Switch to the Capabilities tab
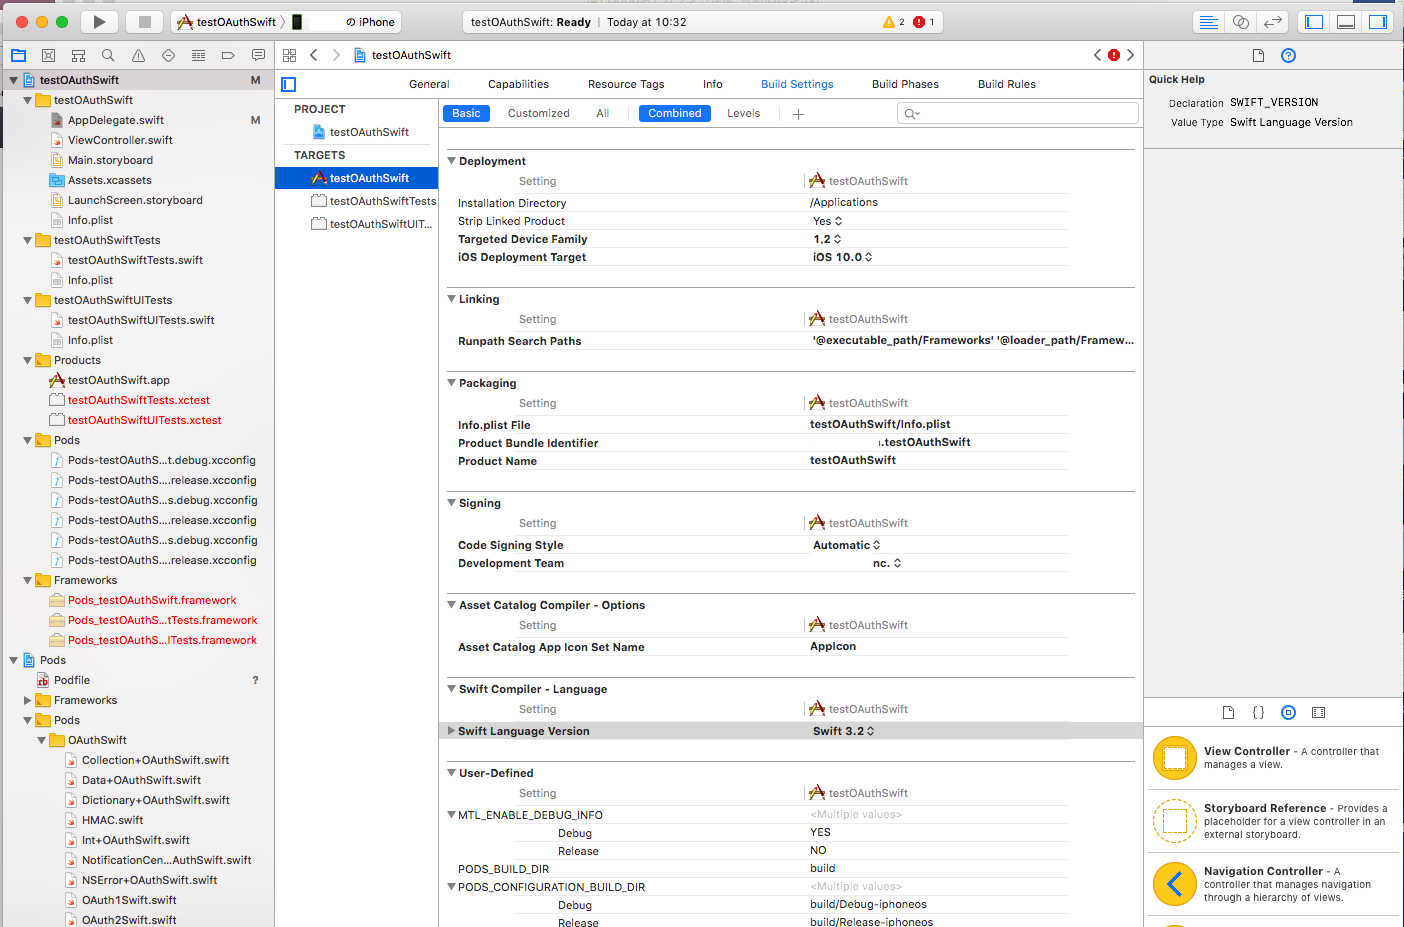 [518, 84]
